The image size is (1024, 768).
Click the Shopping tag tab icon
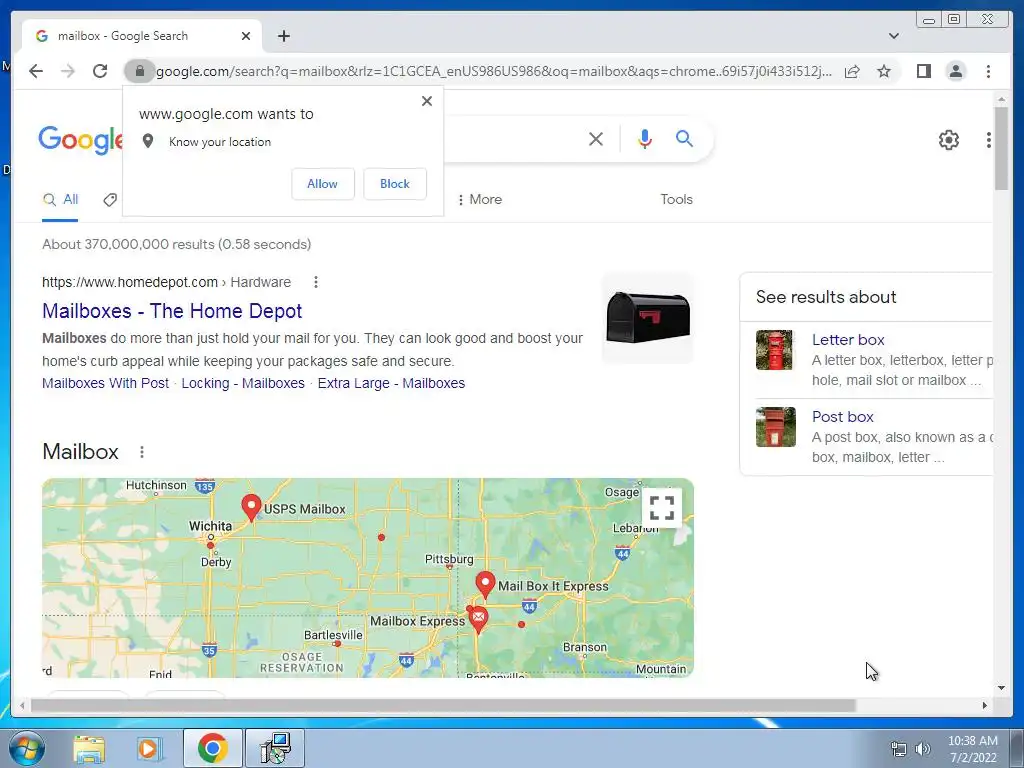(x=110, y=200)
